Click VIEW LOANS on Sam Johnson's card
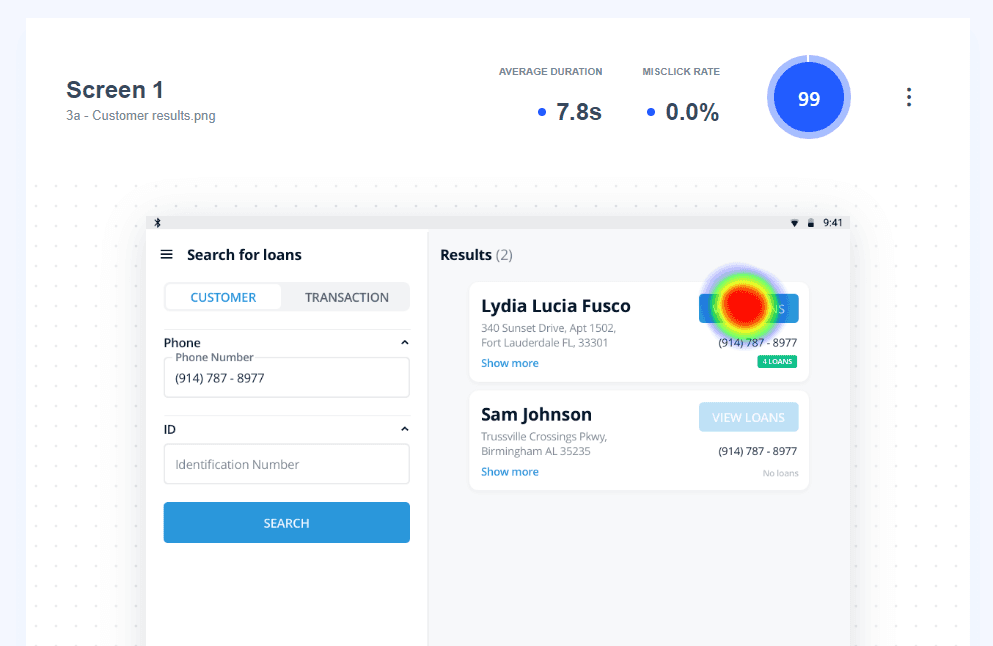 749,417
